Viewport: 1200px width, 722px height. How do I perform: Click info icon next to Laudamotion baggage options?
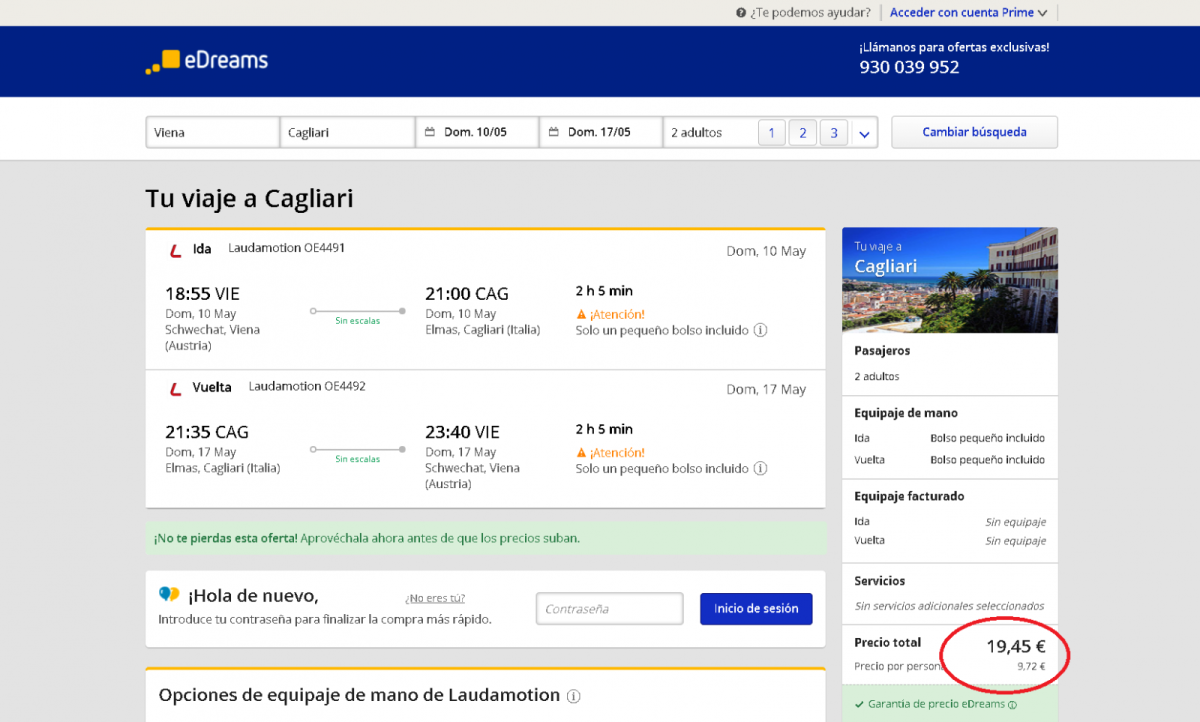(574, 696)
